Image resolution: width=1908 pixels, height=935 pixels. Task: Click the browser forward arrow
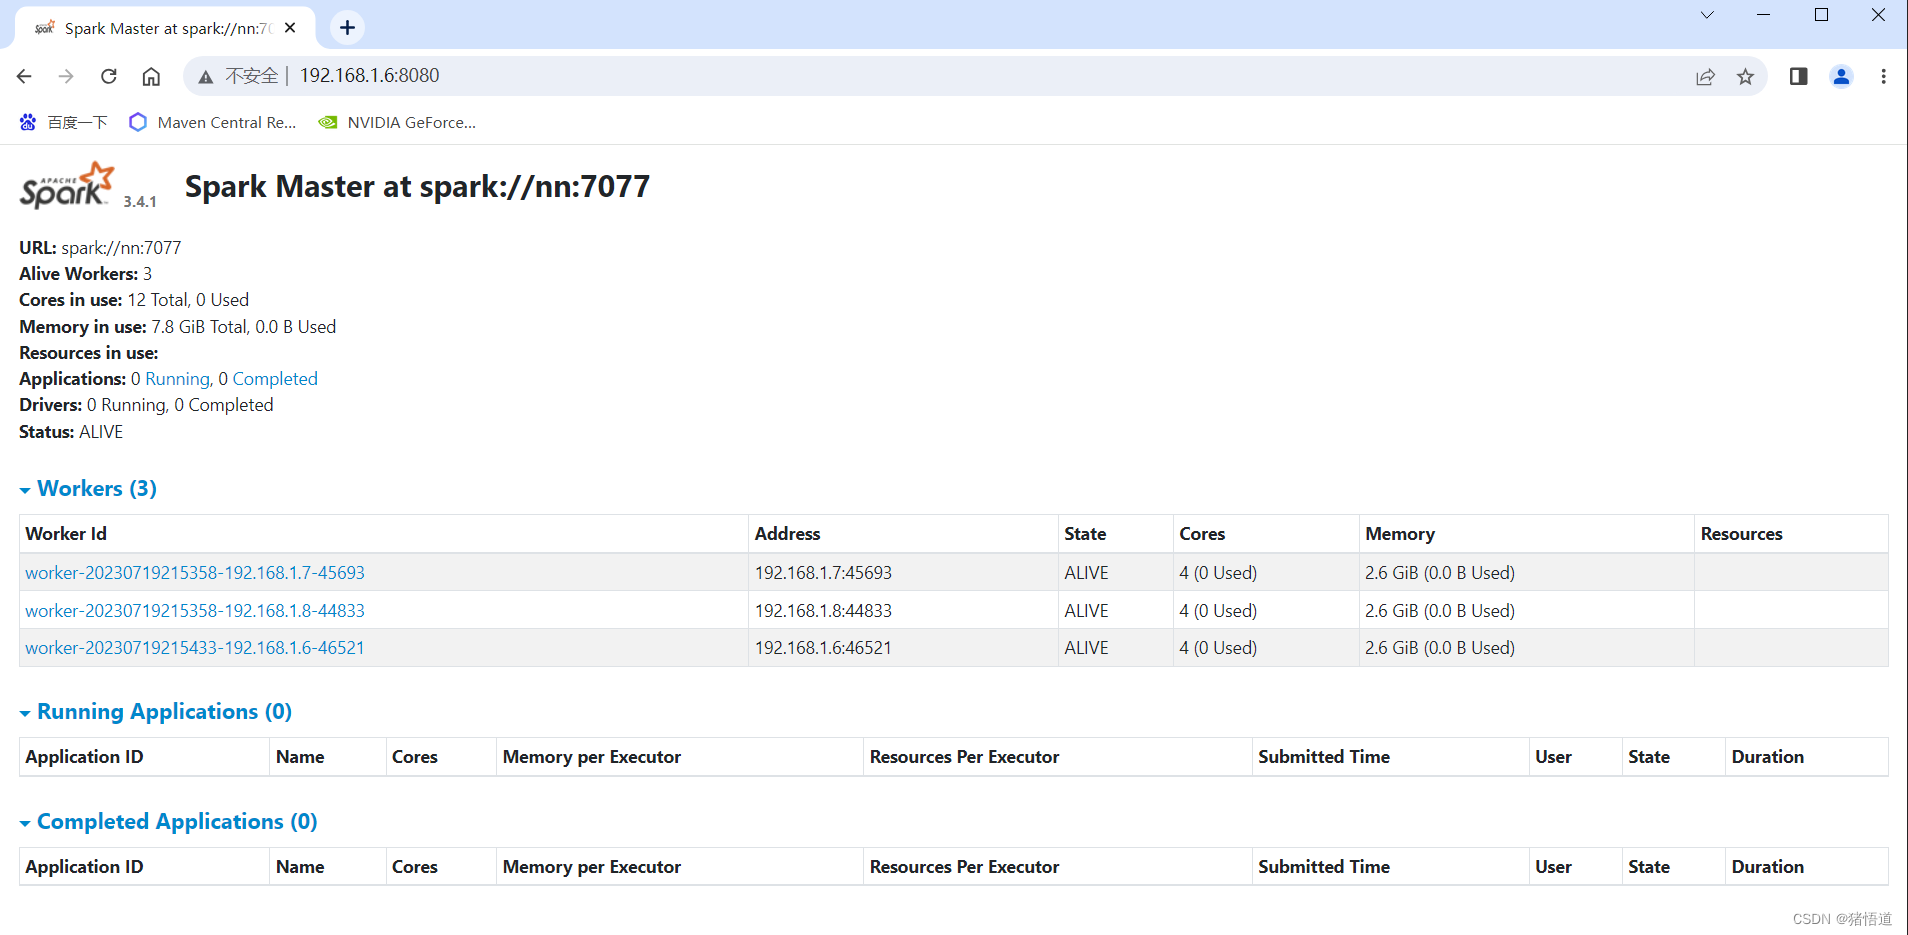[x=66, y=76]
